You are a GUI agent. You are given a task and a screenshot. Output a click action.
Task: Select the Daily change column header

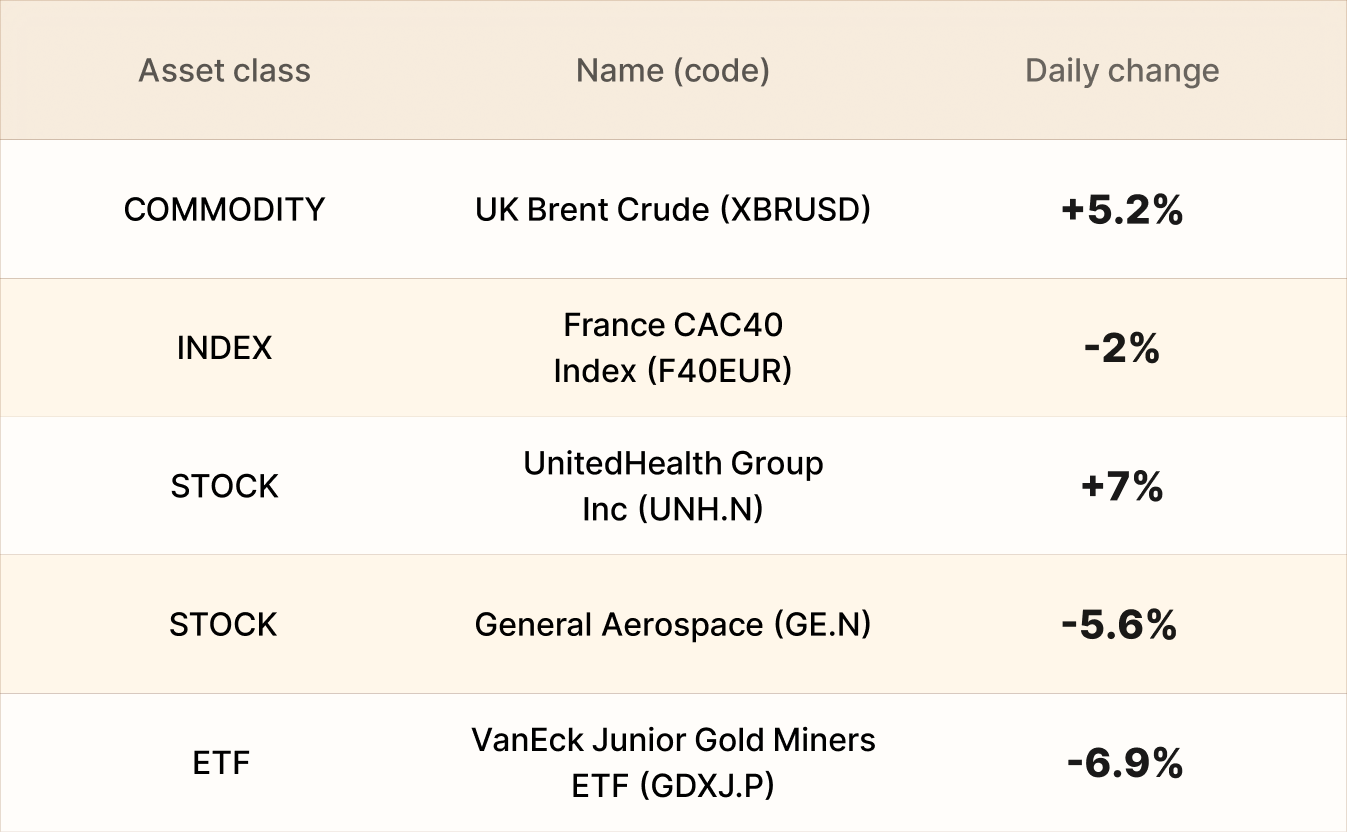(1122, 71)
